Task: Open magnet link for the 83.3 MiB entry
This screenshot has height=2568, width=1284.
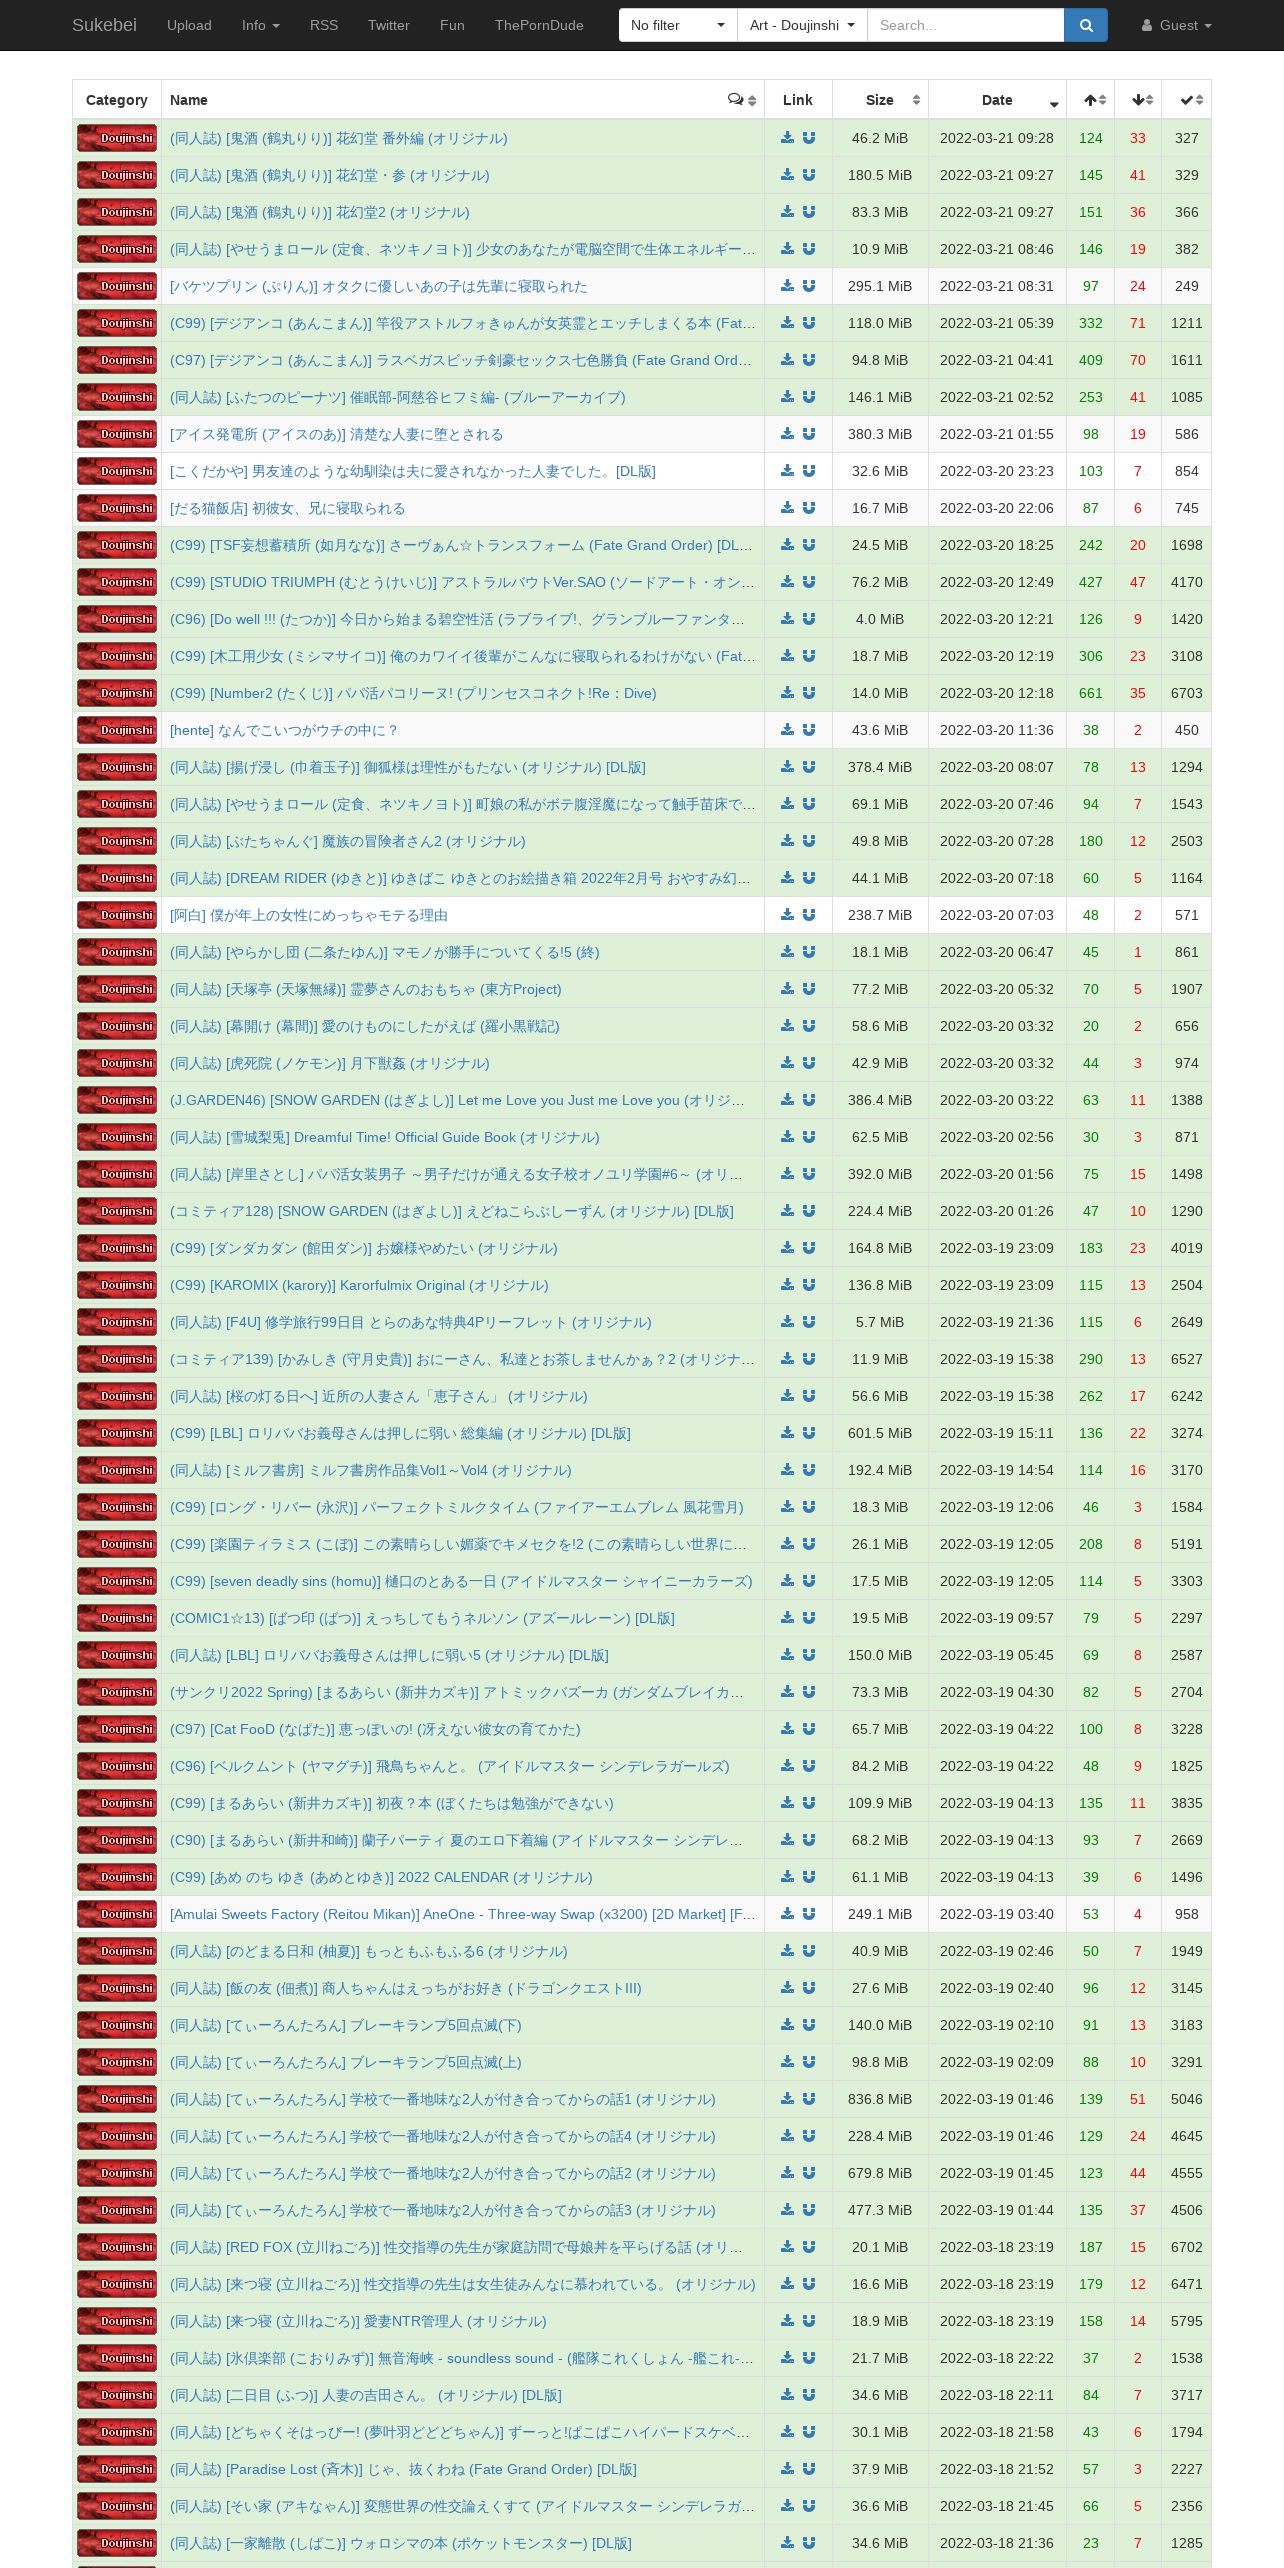Action: click(x=809, y=212)
